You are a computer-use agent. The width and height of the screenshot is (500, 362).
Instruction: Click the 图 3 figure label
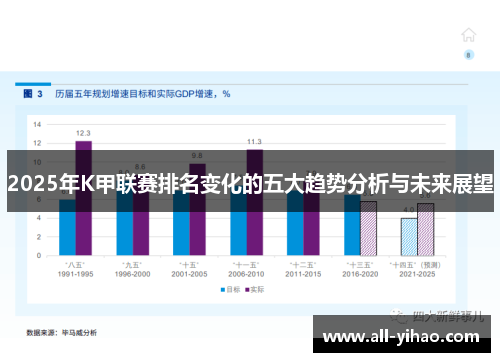click(x=33, y=94)
